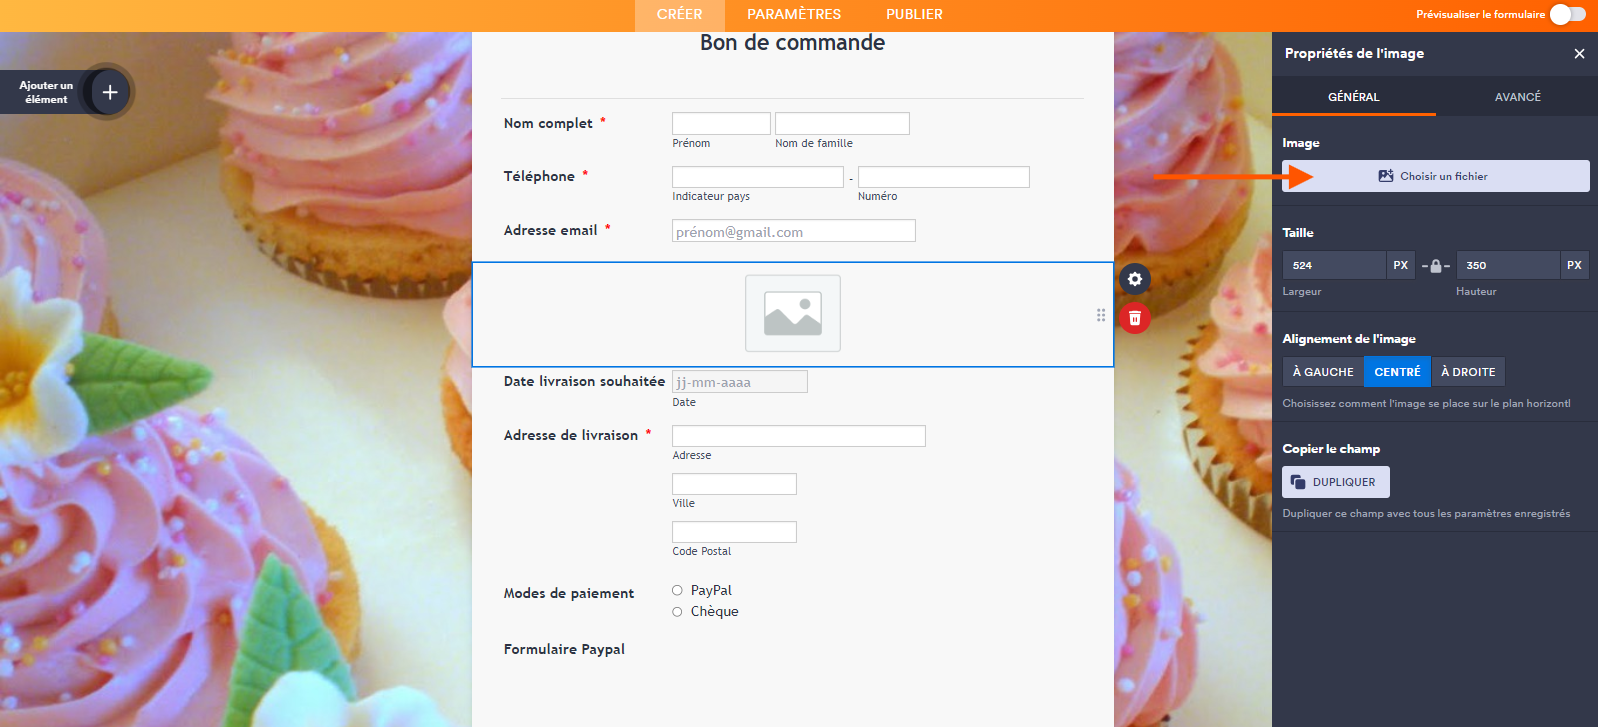Align the image À GAUCHE
1598x727 pixels.
click(1323, 372)
